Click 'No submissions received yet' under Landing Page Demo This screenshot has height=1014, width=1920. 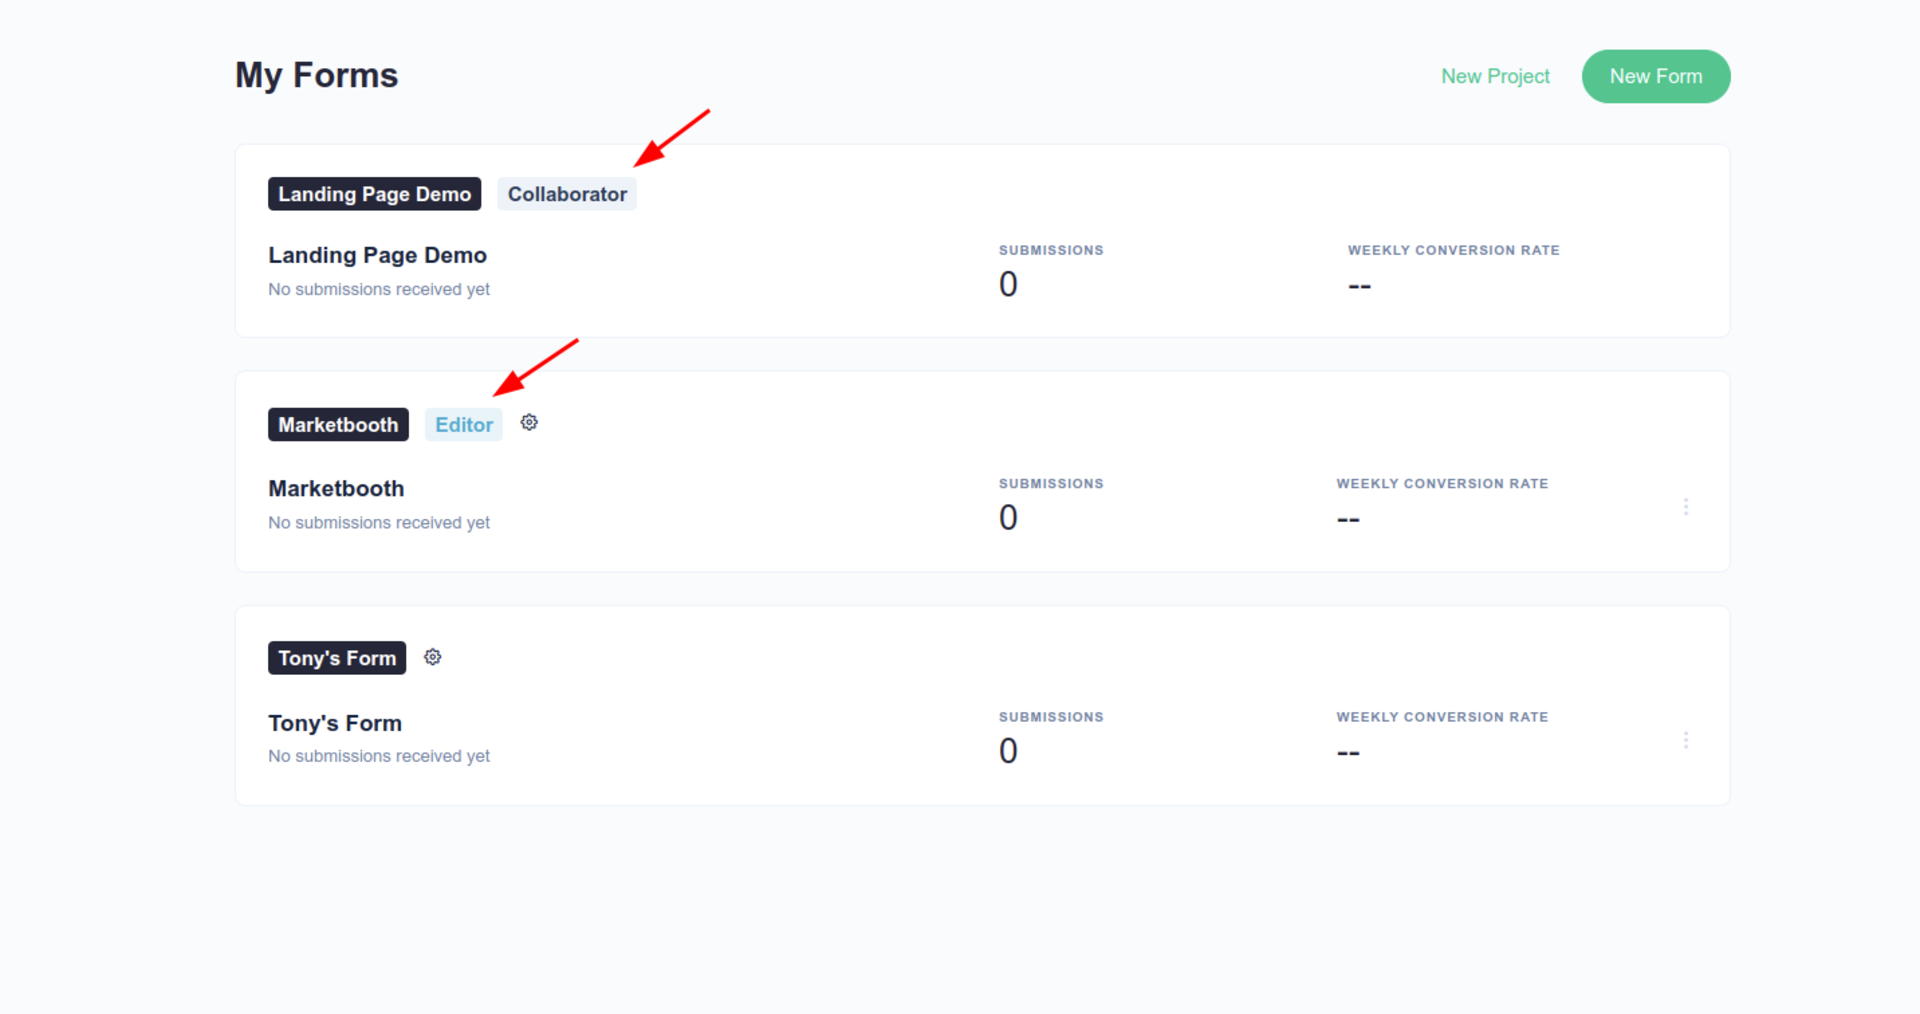(379, 289)
